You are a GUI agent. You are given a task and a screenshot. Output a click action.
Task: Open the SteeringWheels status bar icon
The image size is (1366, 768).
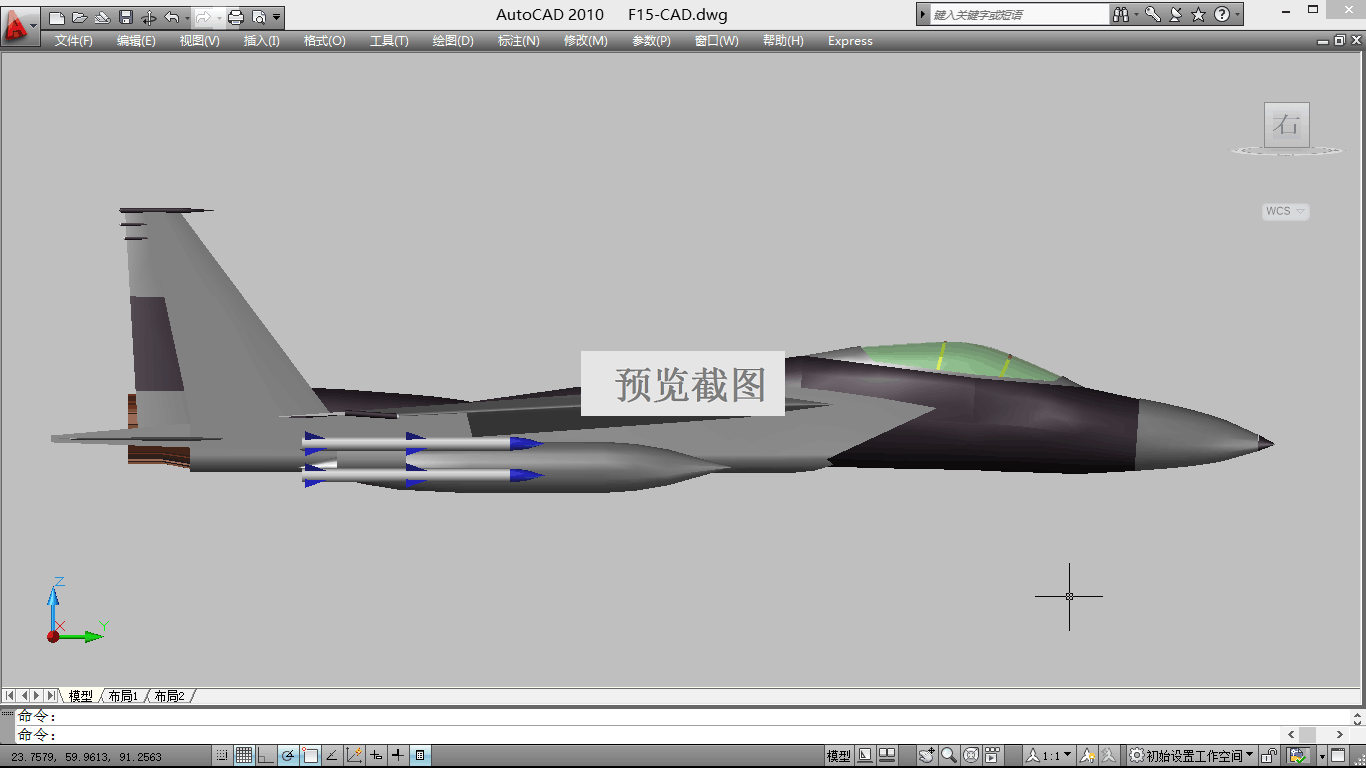[971, 756]
